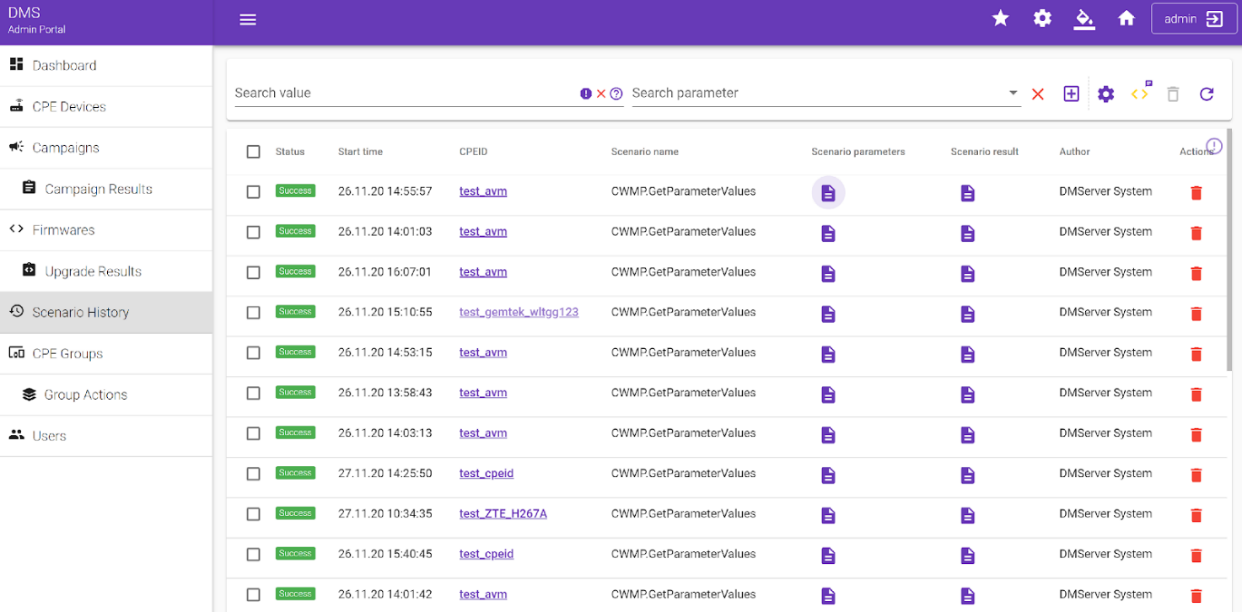Toggle the hamburger menu to collapse sidebar
Image resolution: width=1242 pixels, height=612 pixels.
click(x=248, y=20)
